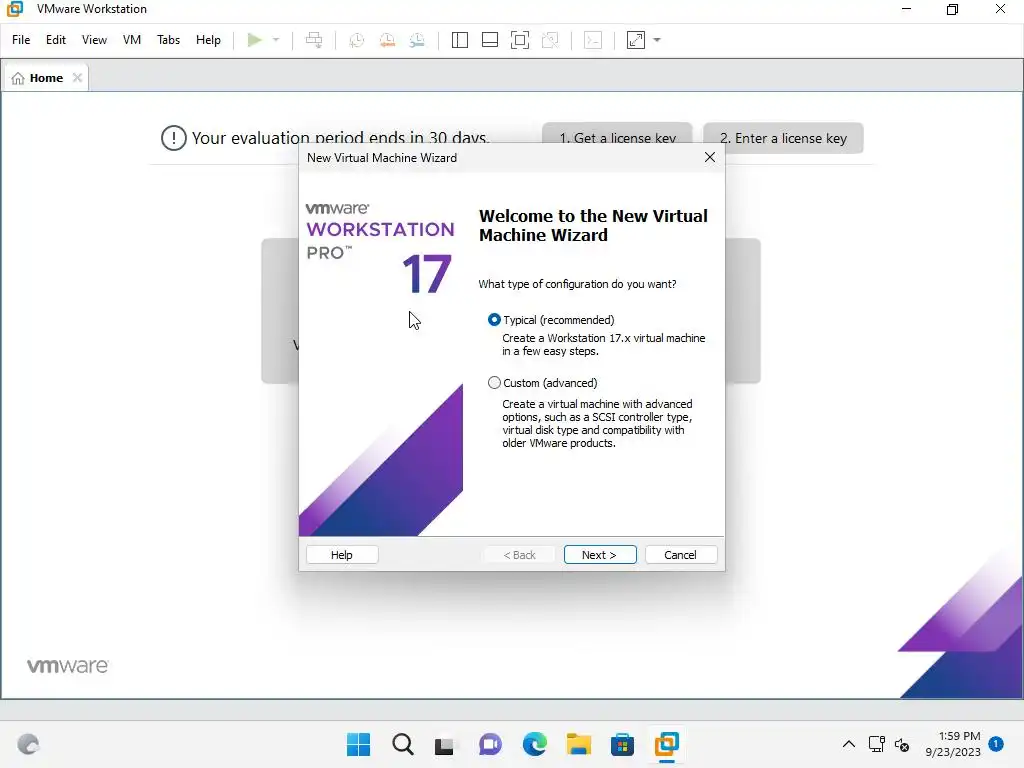Open the VM menu
Screen dimensions: 1024x768
132,40
